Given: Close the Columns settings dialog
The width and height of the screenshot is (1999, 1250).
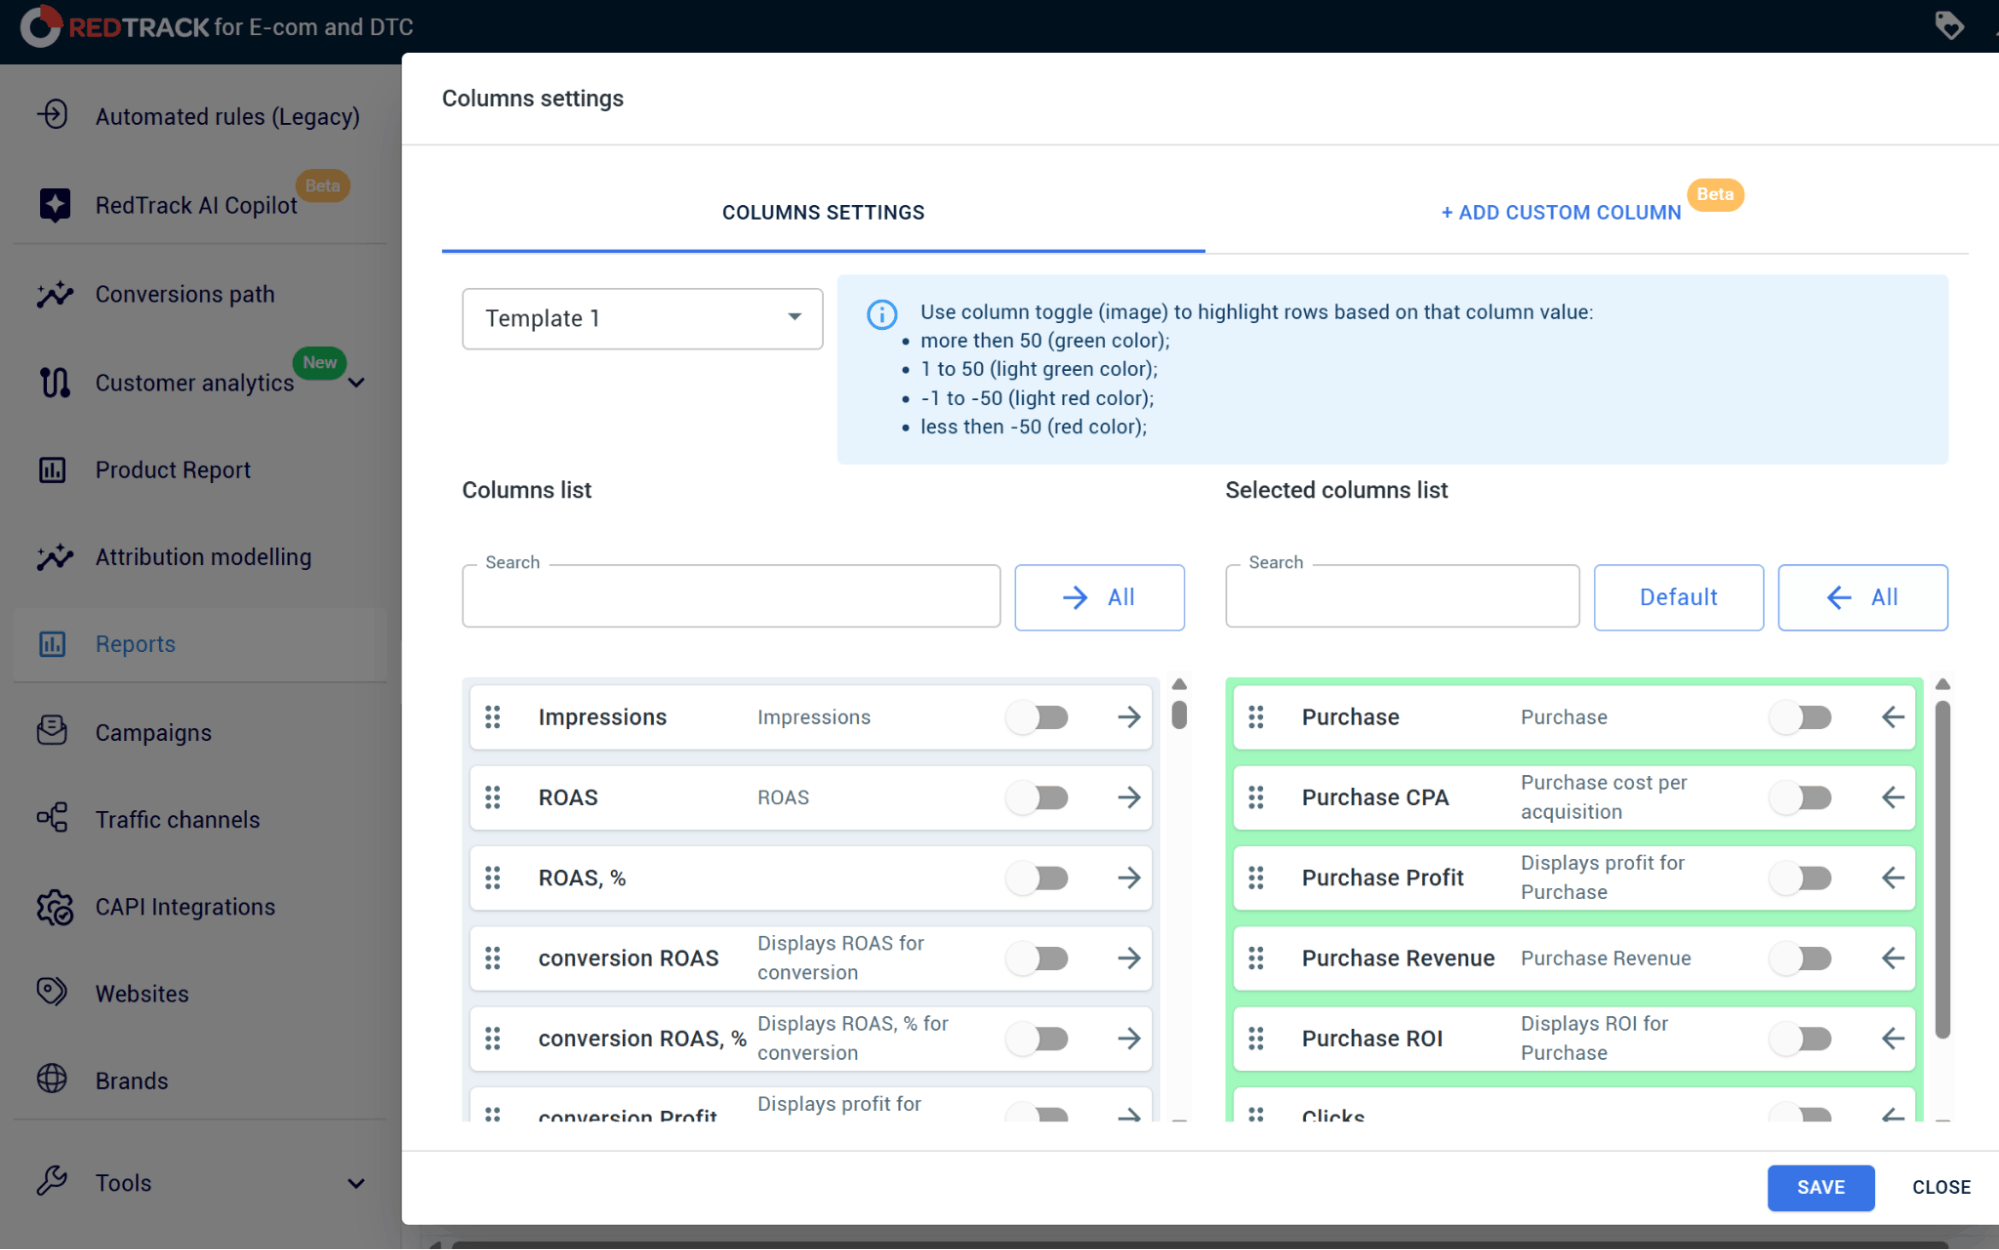Looking at the screenshot, I should tap(1941, 1187).
